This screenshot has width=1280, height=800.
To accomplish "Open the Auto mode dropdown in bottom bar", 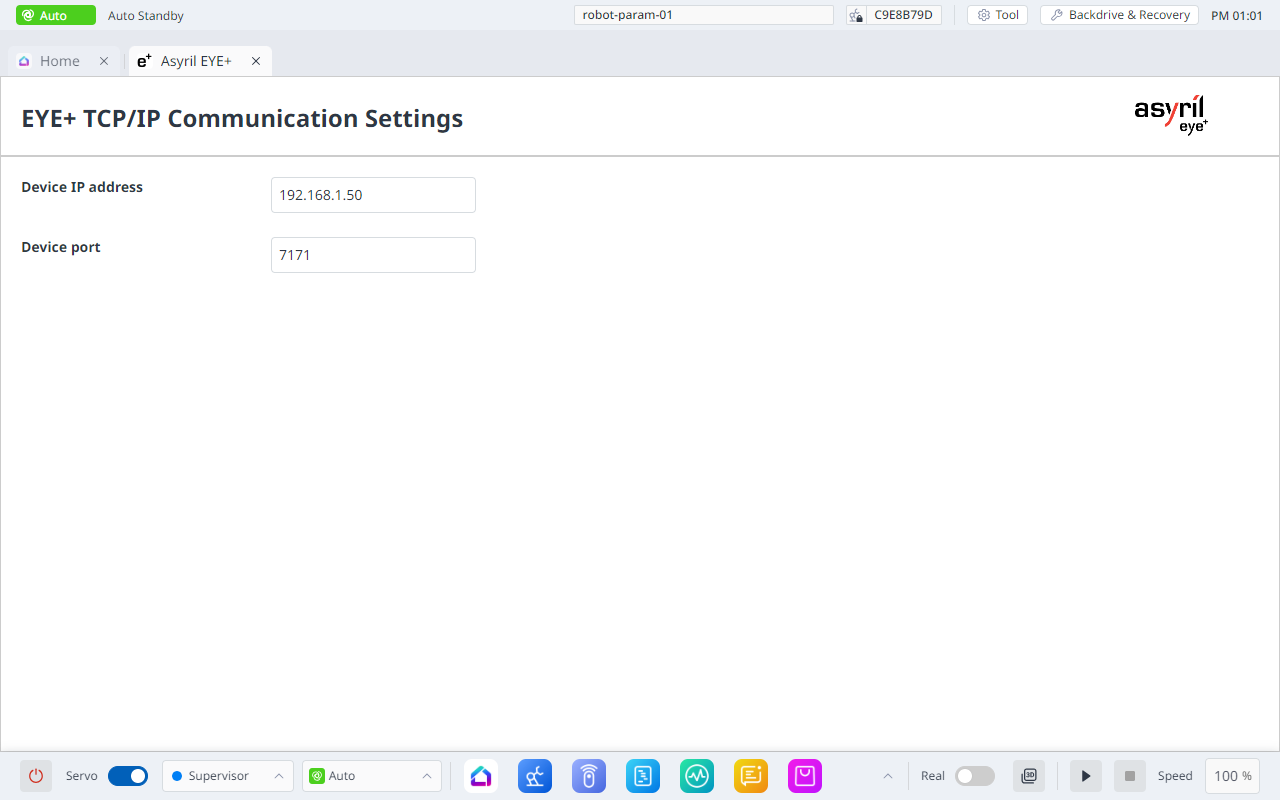I will pos(372,776).
